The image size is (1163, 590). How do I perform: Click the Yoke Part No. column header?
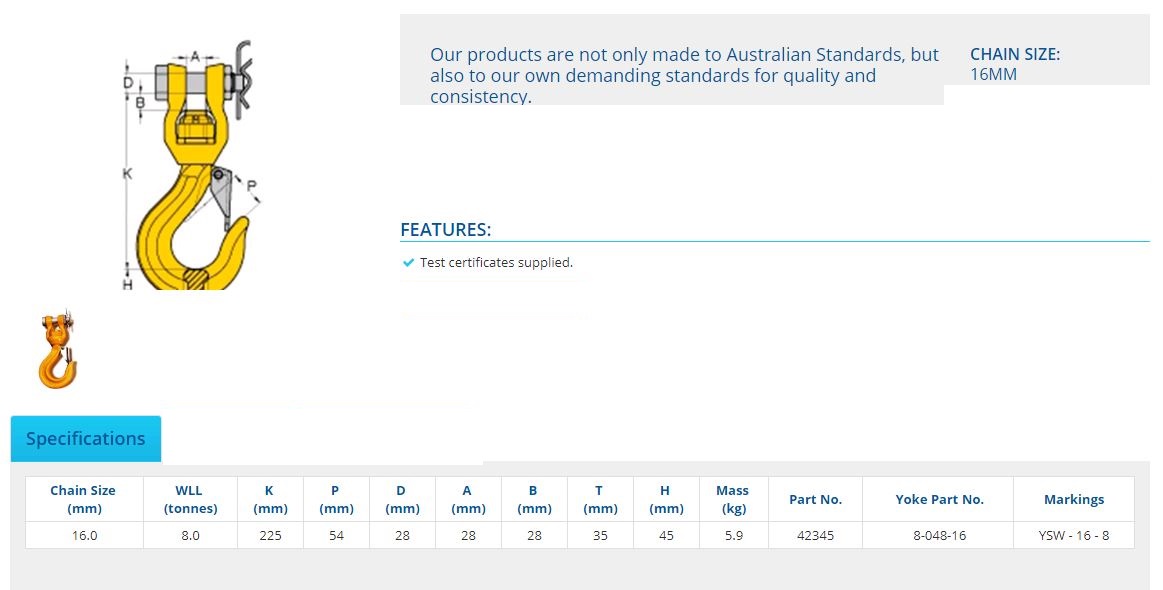click(938, 499)
